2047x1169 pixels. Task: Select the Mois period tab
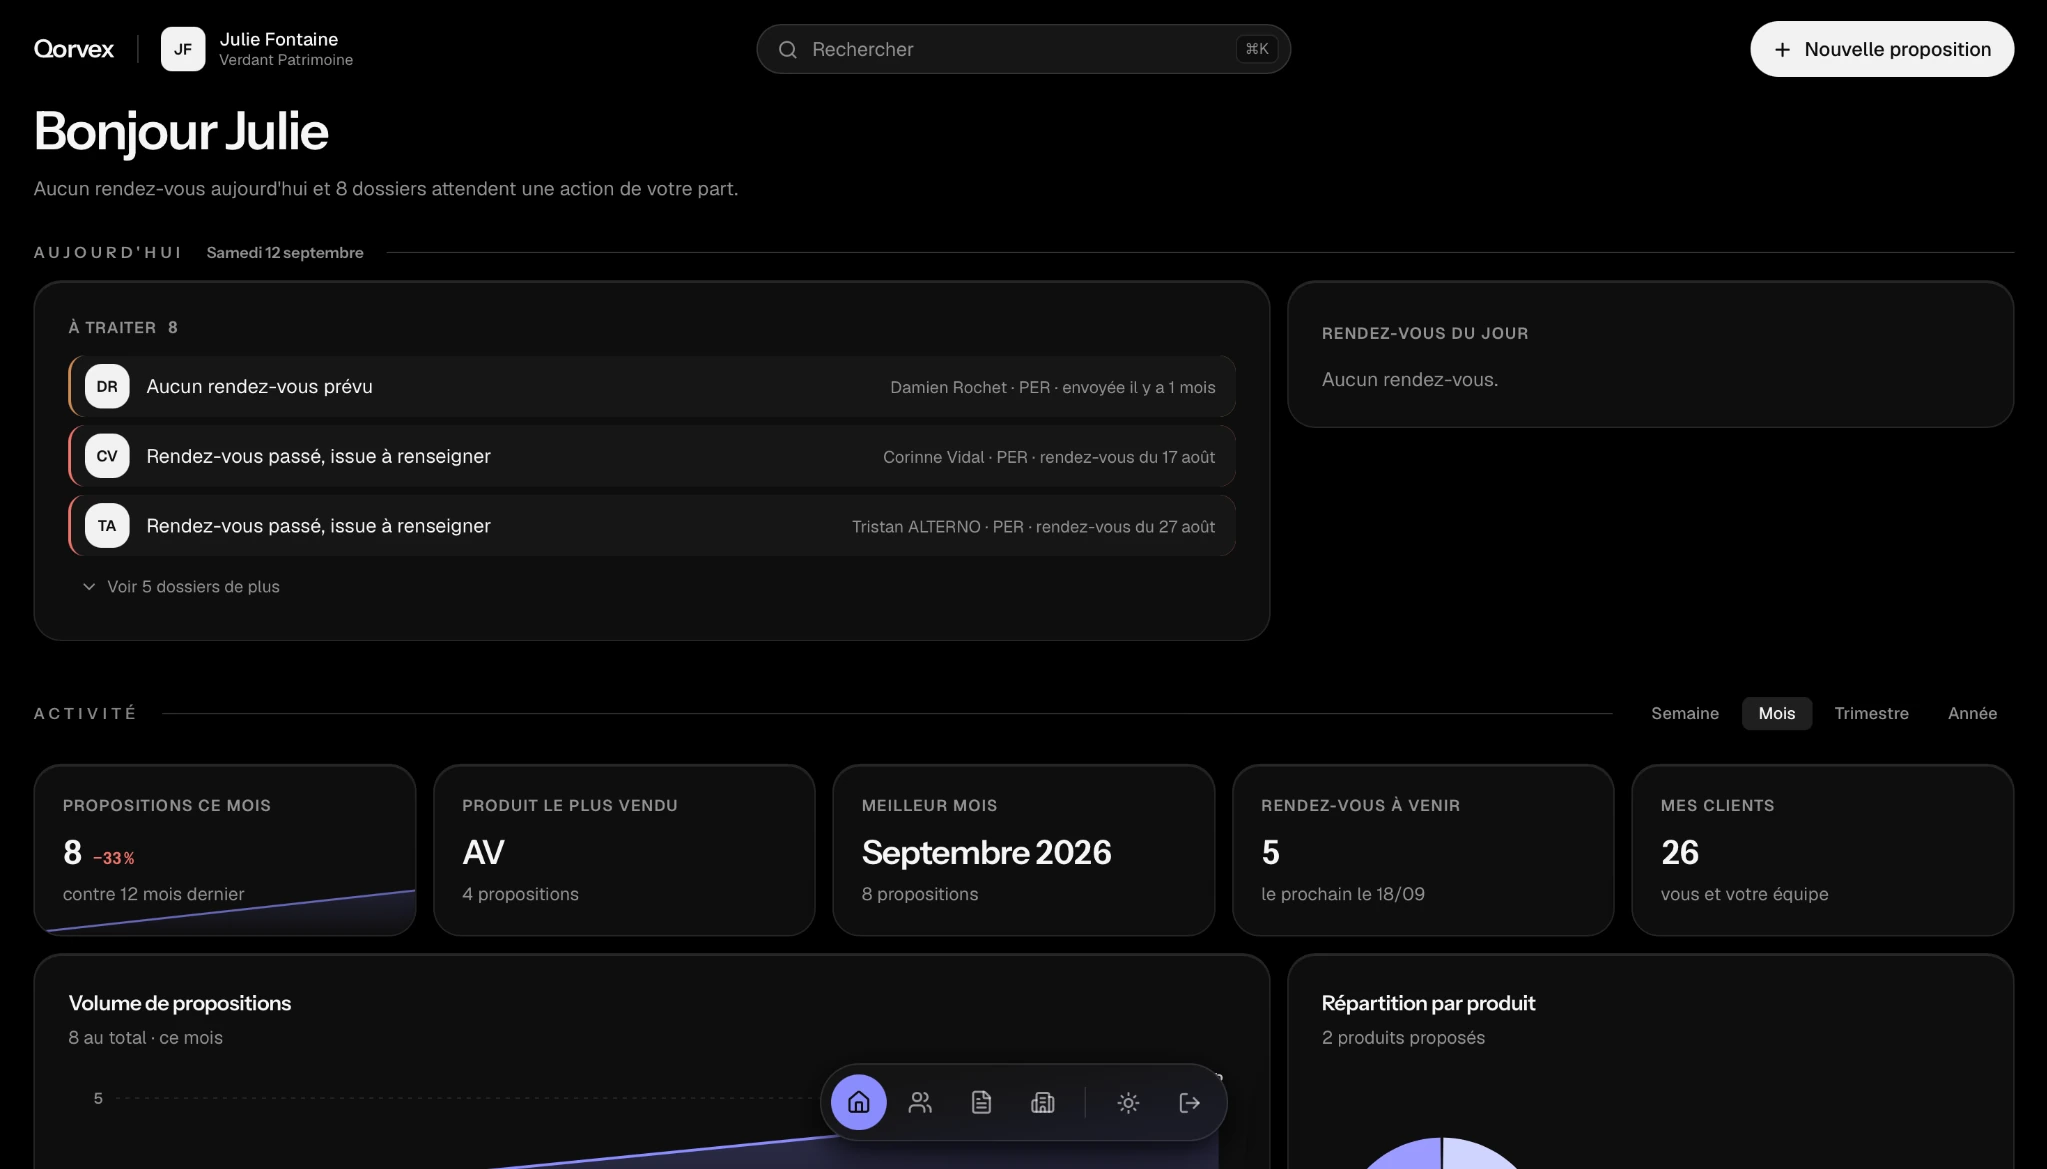[1776, 713]
